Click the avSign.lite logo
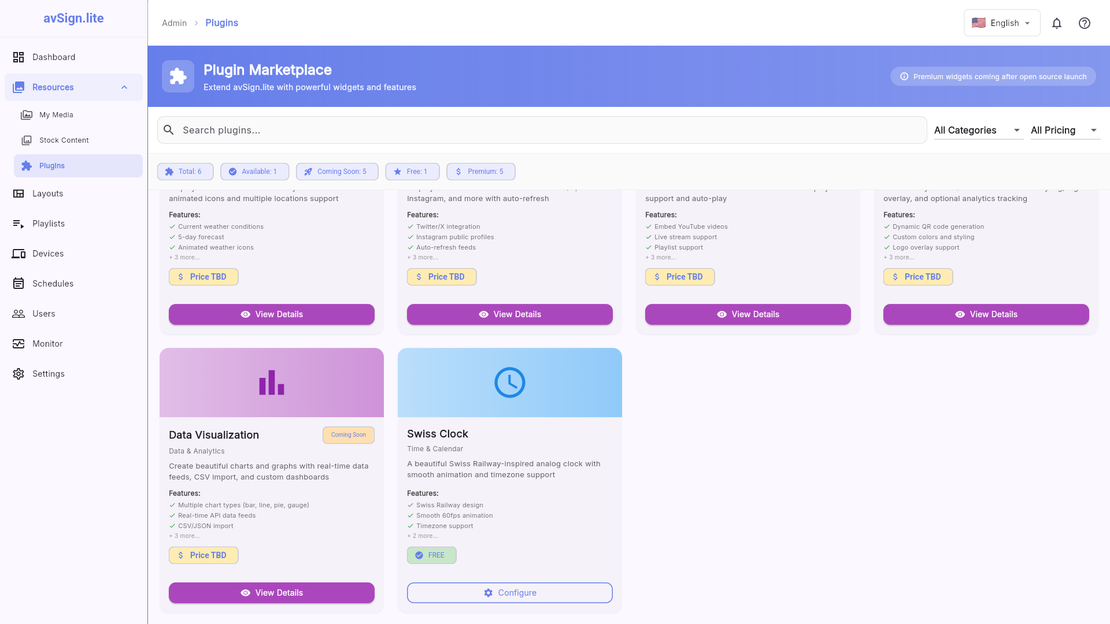The height and width of the screenshot is (624, 1110). click(74, 18)
